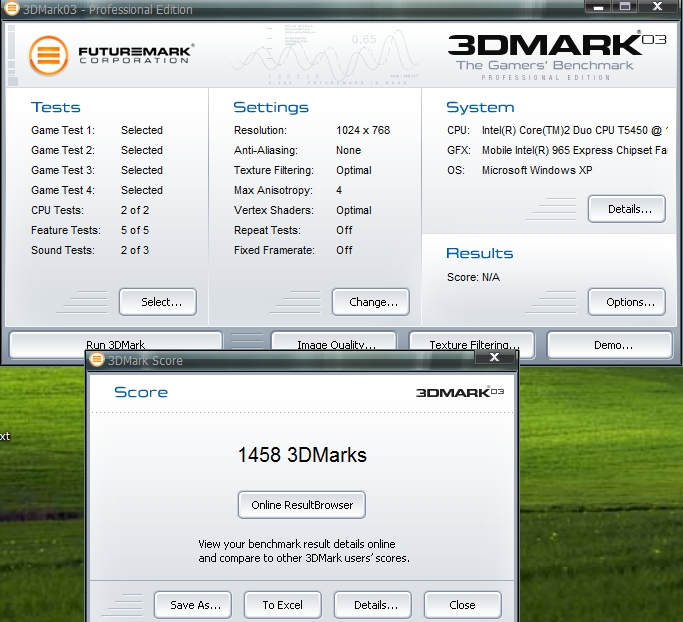Click the Futuremark orange logo
Screen dimensions: 683x622
pyautogui.click(x=49, y=56)
